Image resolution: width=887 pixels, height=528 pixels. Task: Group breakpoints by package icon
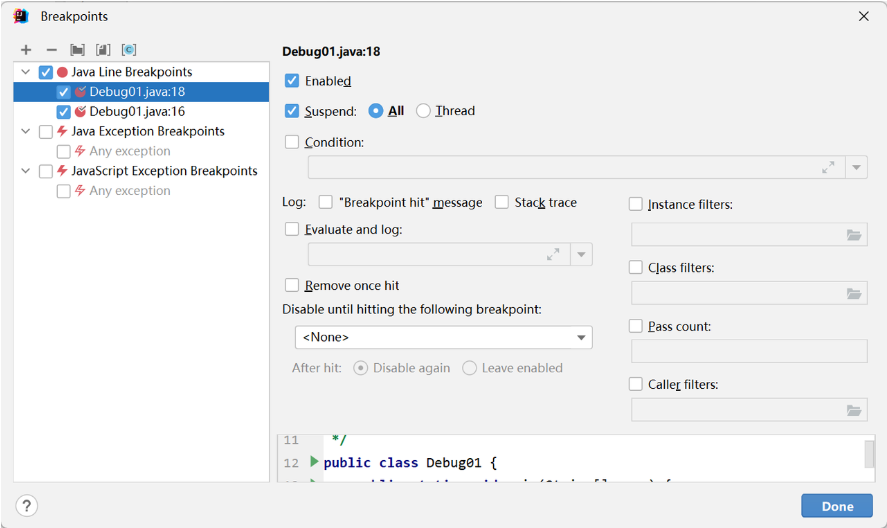77,50
